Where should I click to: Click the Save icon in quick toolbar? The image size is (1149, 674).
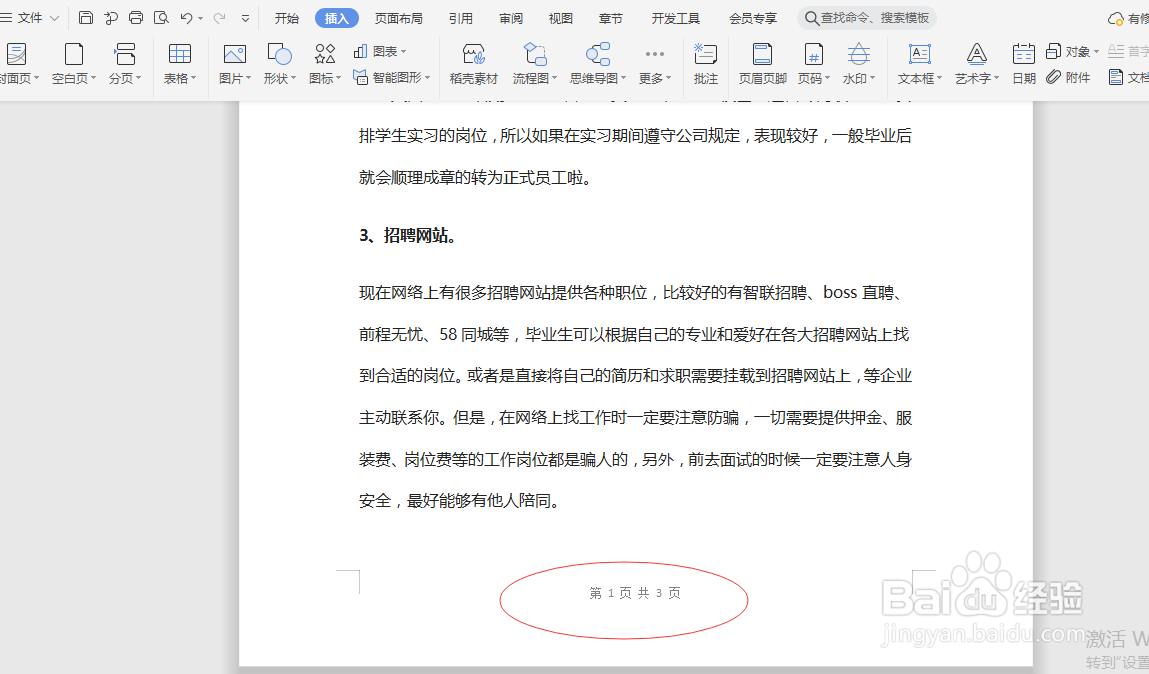(86, 18)
